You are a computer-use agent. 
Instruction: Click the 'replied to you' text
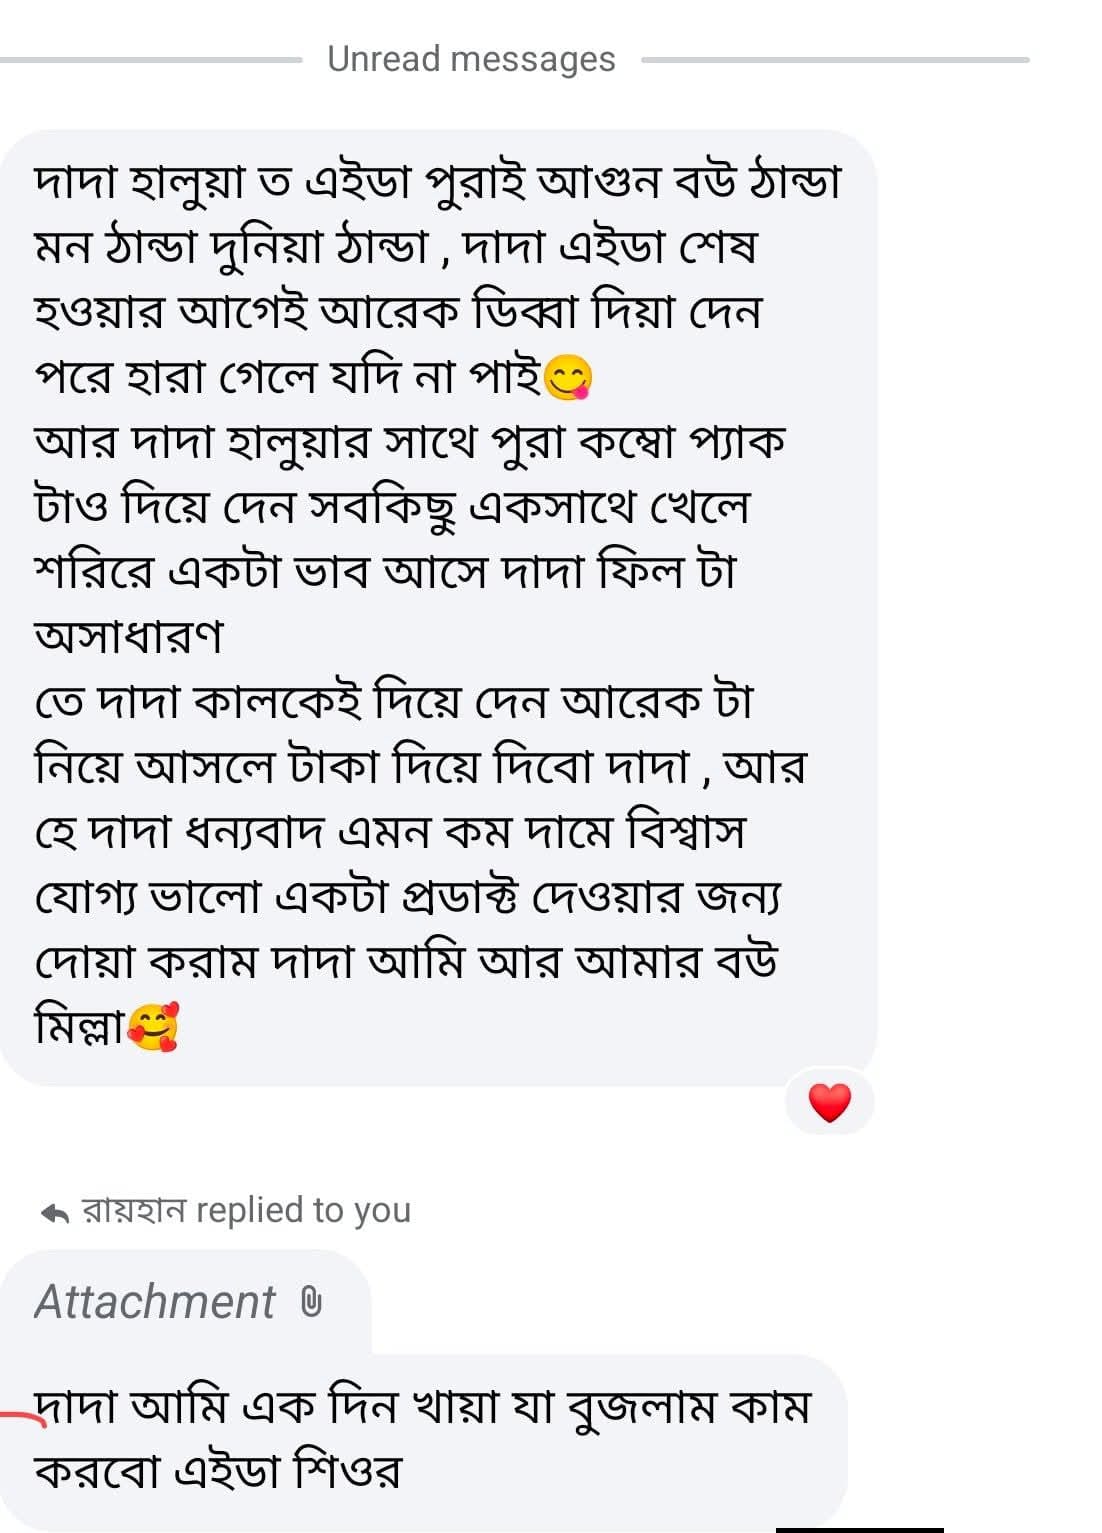pyautogui.click(x=304, y=1211)
